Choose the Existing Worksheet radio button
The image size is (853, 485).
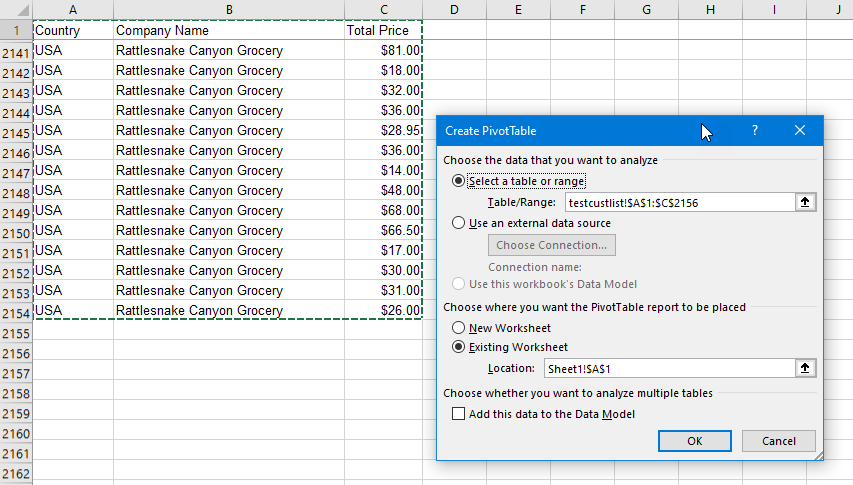pos(459,347)
